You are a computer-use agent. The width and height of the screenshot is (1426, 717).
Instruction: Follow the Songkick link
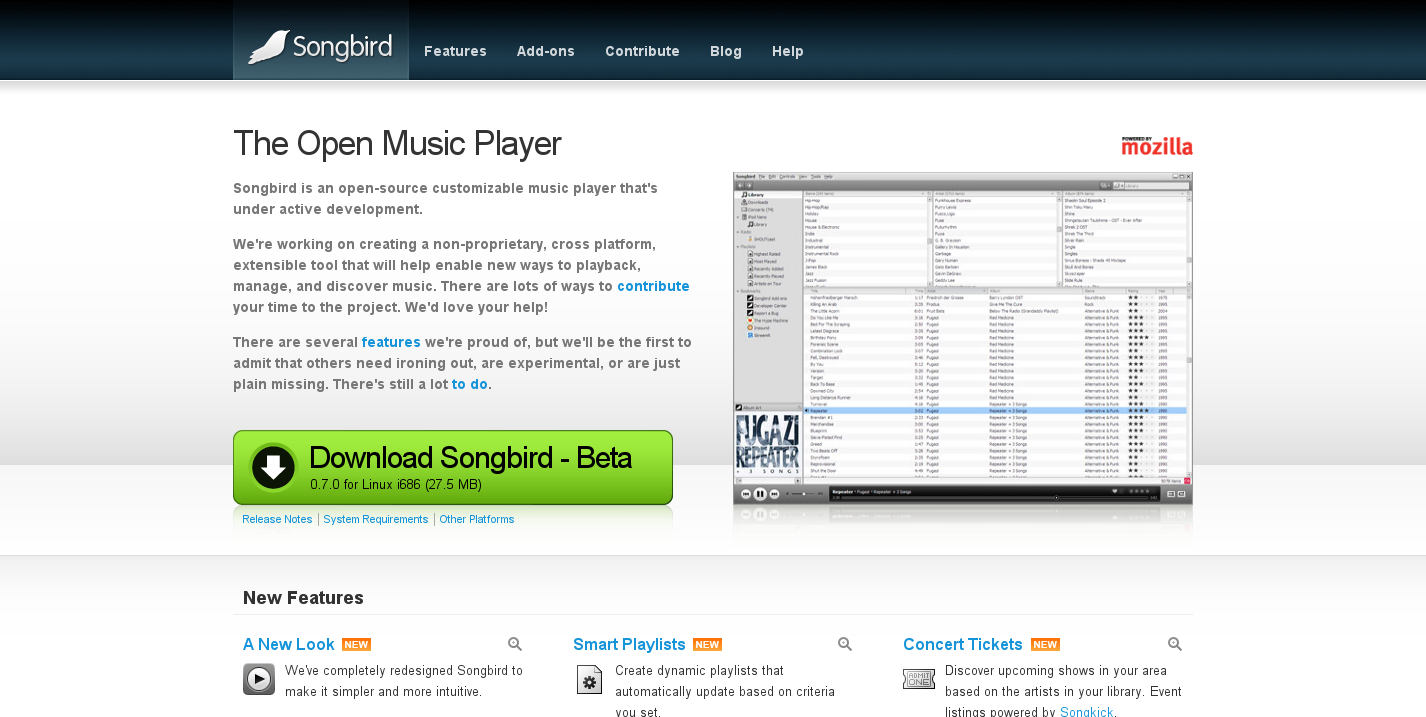(x=1087, y=712)
